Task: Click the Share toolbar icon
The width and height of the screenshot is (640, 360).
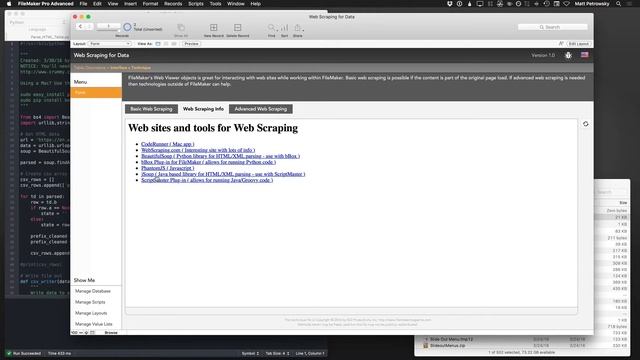Action: click(298, 28)
